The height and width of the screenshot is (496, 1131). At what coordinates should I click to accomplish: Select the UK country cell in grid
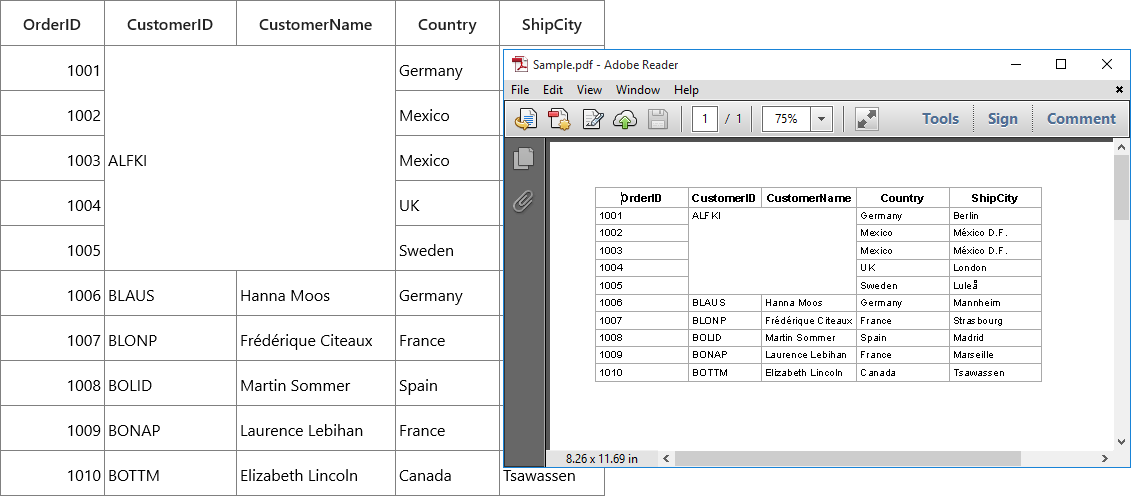point(447,205)
